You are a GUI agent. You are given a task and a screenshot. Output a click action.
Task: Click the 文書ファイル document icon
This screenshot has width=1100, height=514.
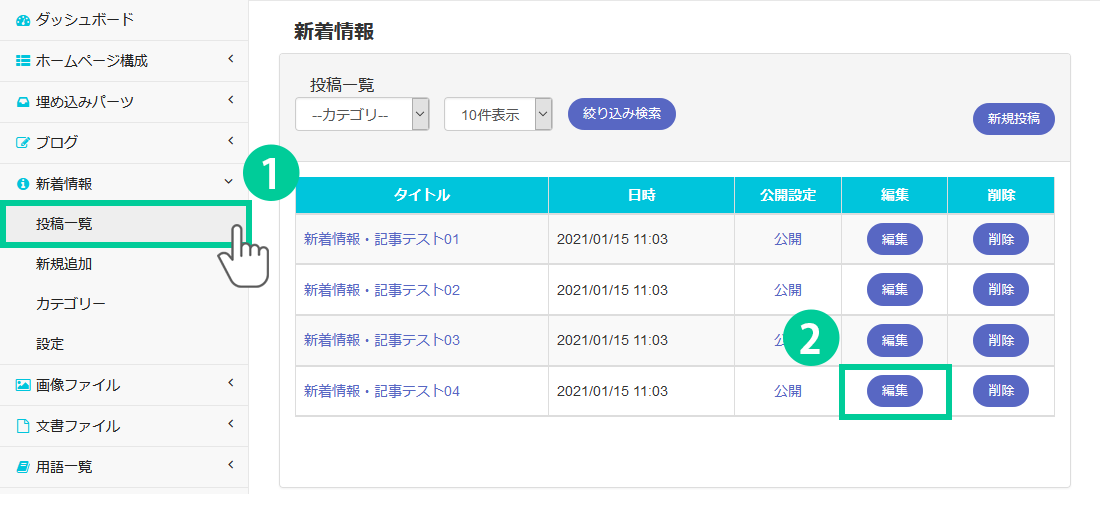pyautogui.click(x=23, y=426)
